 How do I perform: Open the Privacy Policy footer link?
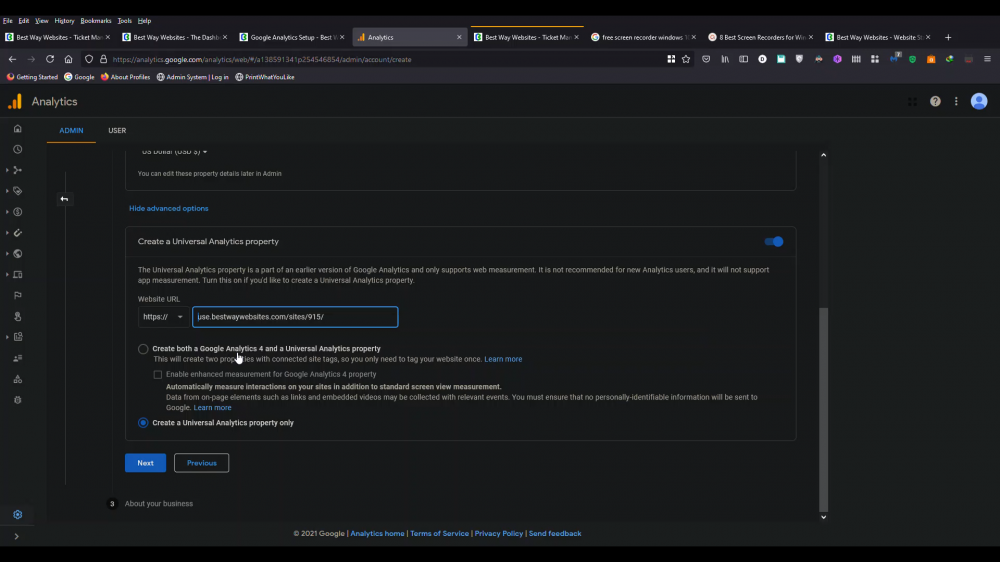[x=499, y=533]
